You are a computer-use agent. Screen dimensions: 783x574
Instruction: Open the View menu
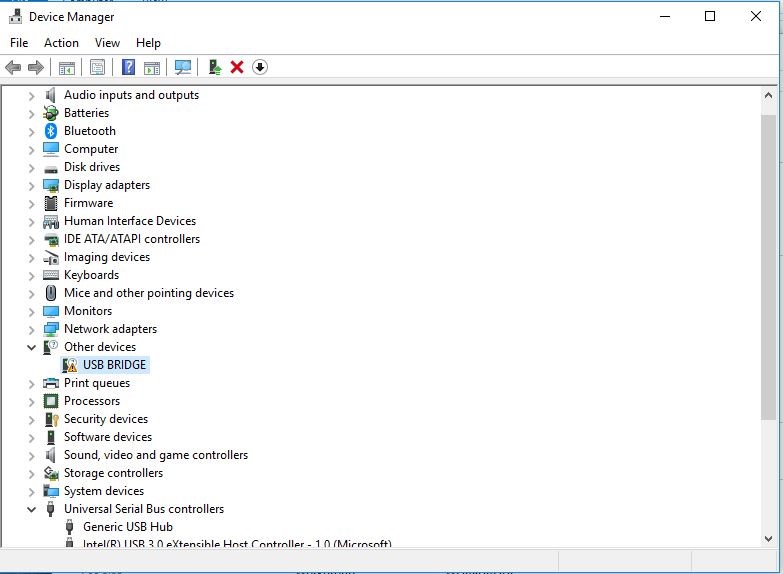click(107, 43)
